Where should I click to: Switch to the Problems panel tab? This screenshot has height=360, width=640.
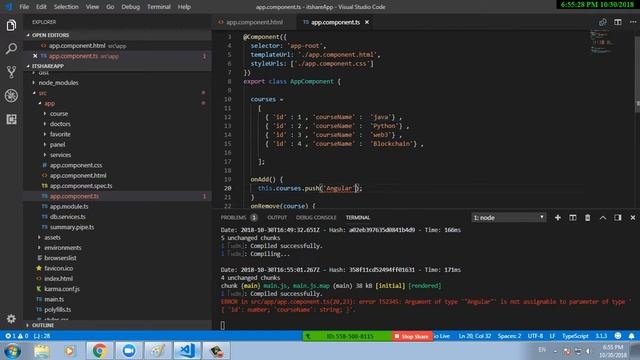point(238,218)
